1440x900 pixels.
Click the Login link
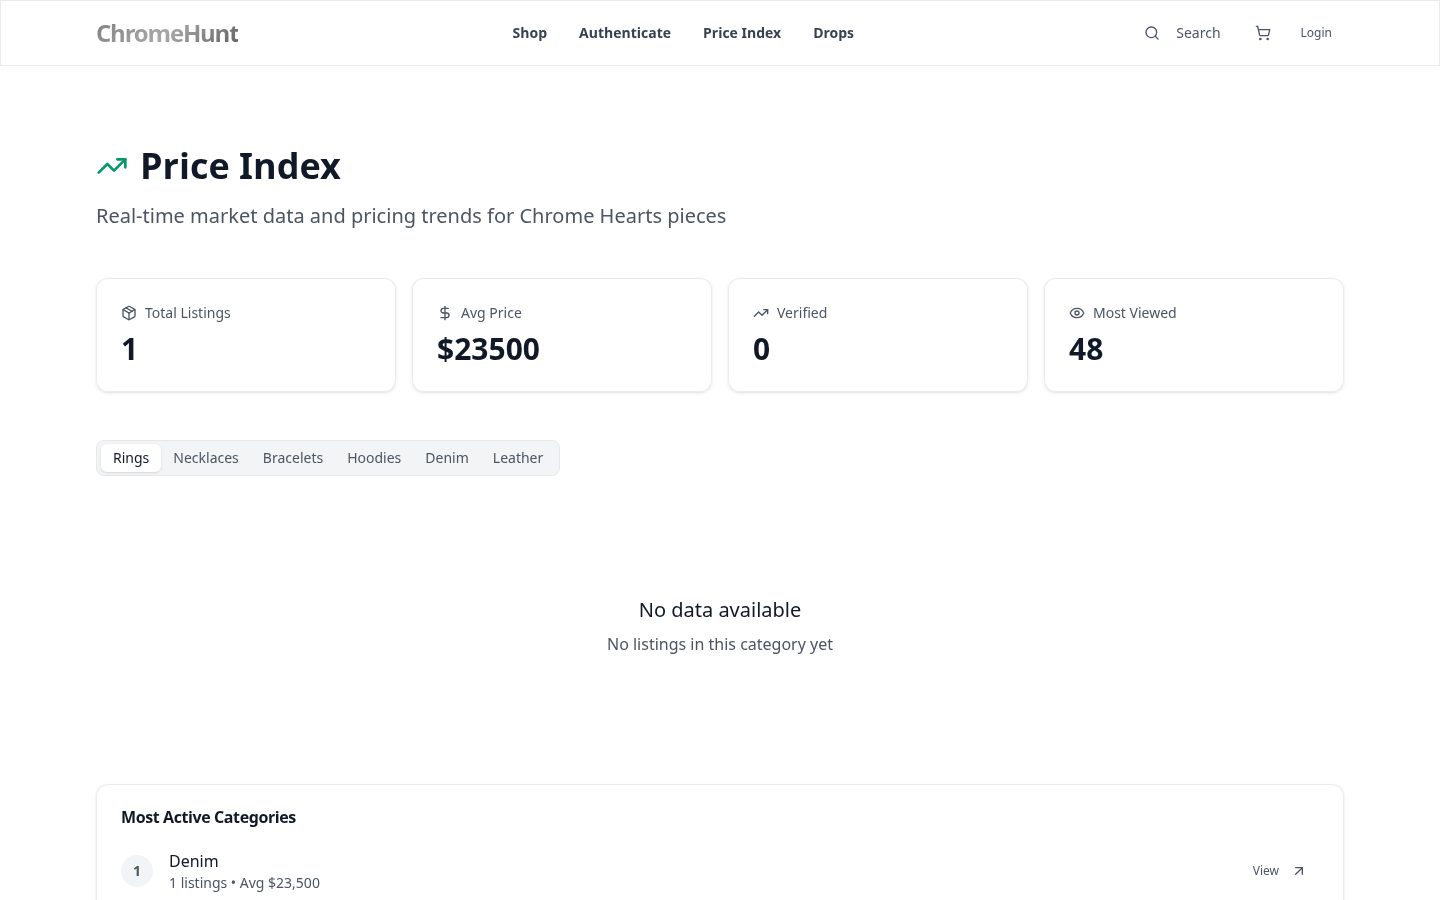point(1316,33)
